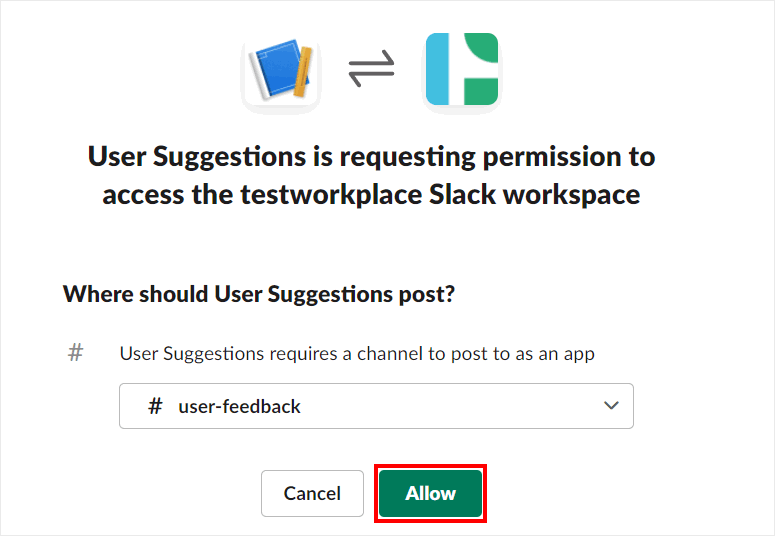Click the yellow ruler on the app icon
Screen dimensions: 775x536
coord(303,73)
